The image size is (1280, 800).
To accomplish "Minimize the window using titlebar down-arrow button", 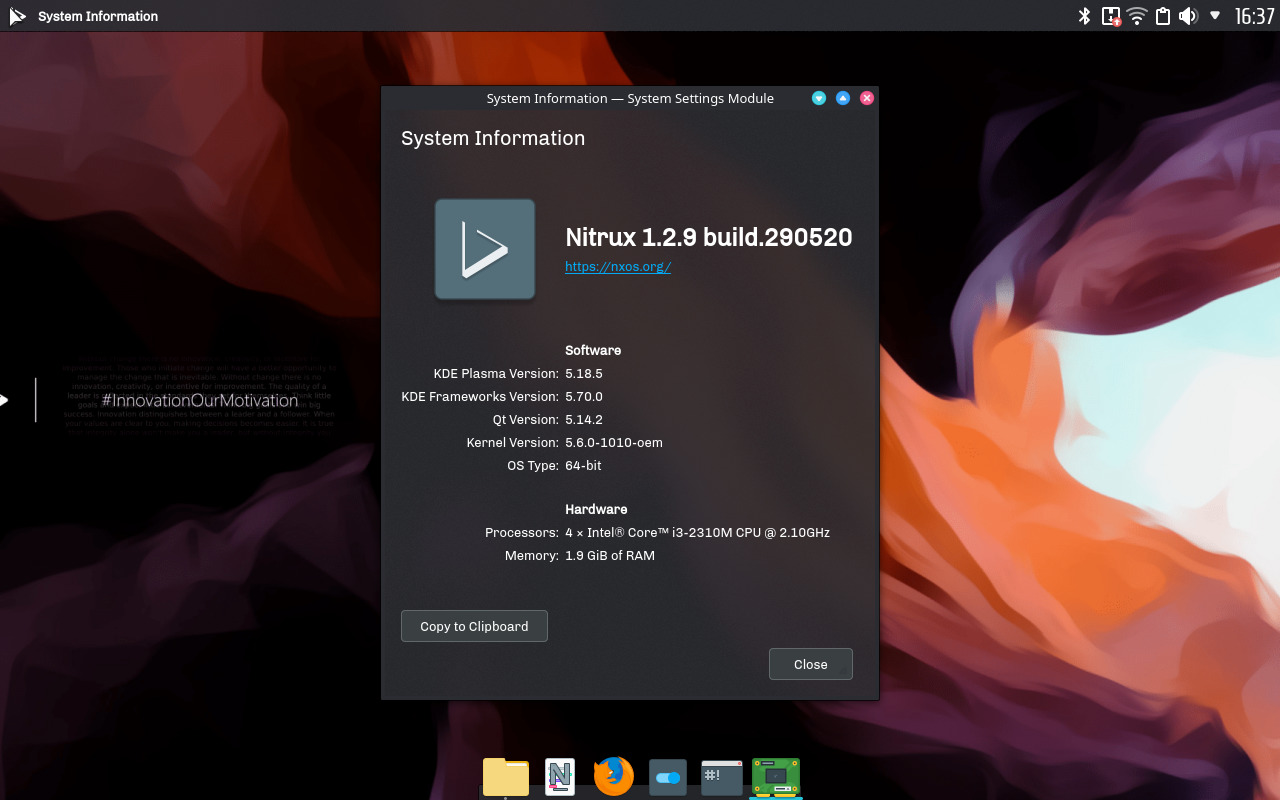I will [x=819, y=98].
